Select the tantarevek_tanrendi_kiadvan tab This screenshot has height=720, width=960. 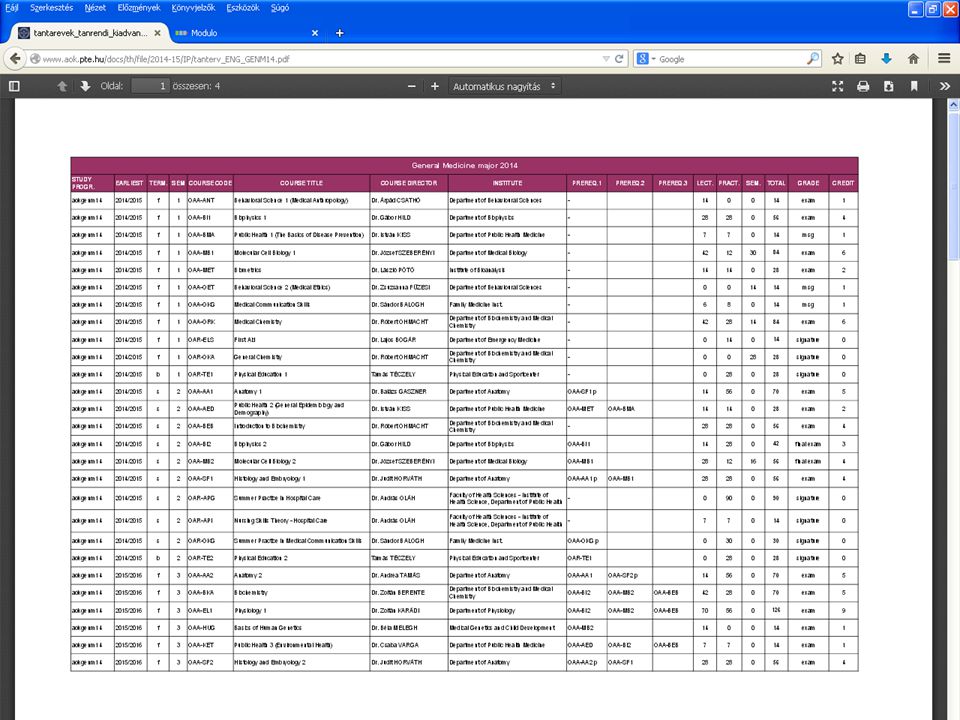(x=89, y=33)
